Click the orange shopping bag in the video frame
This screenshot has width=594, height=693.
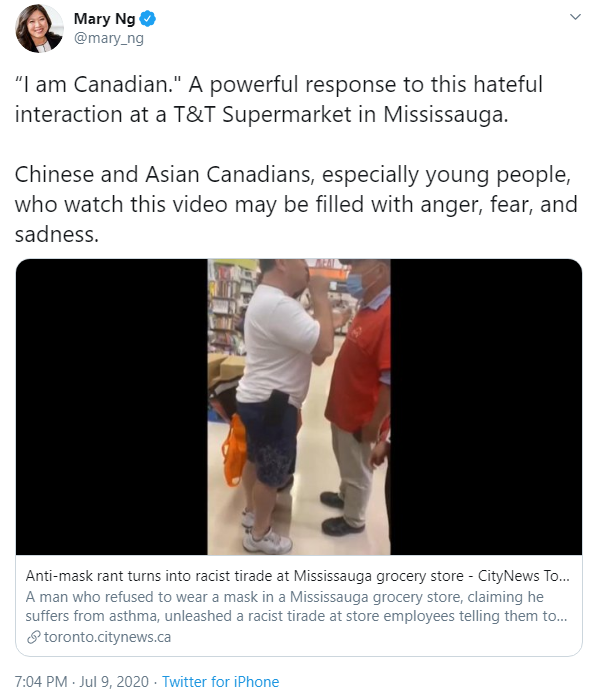pos(234,451)
